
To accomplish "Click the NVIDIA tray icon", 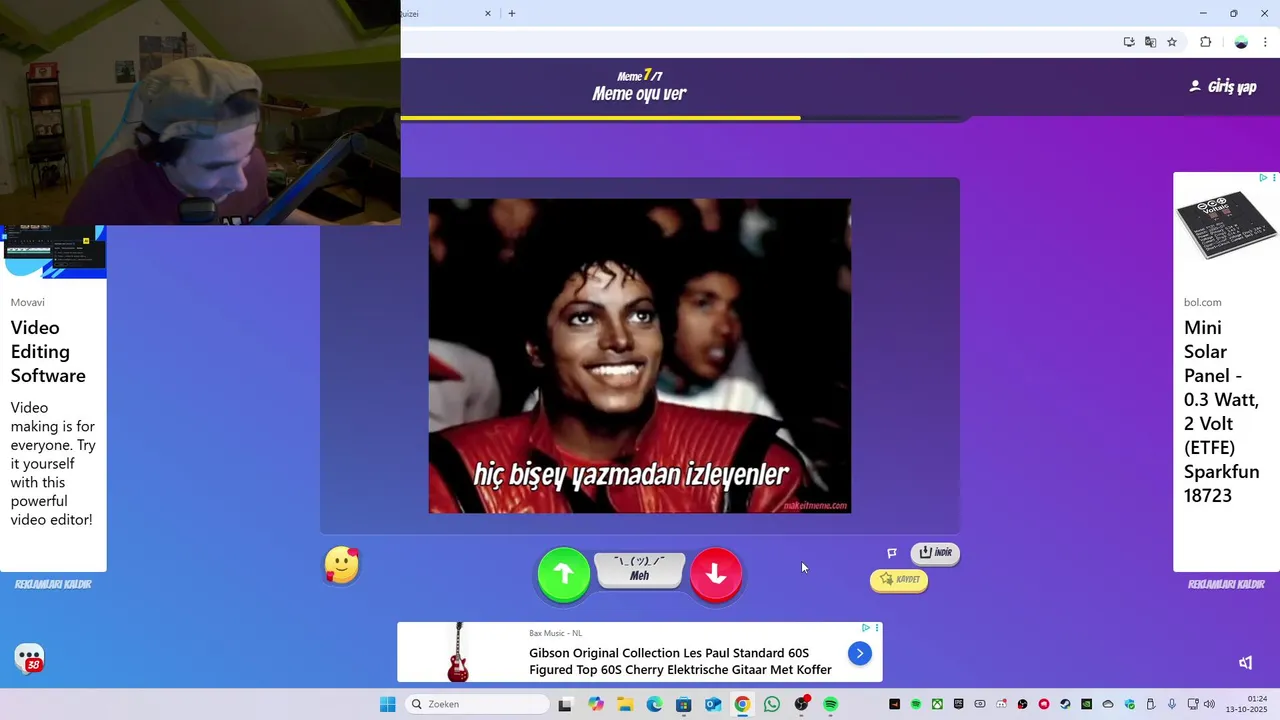I will click(x=1086, y=704).
